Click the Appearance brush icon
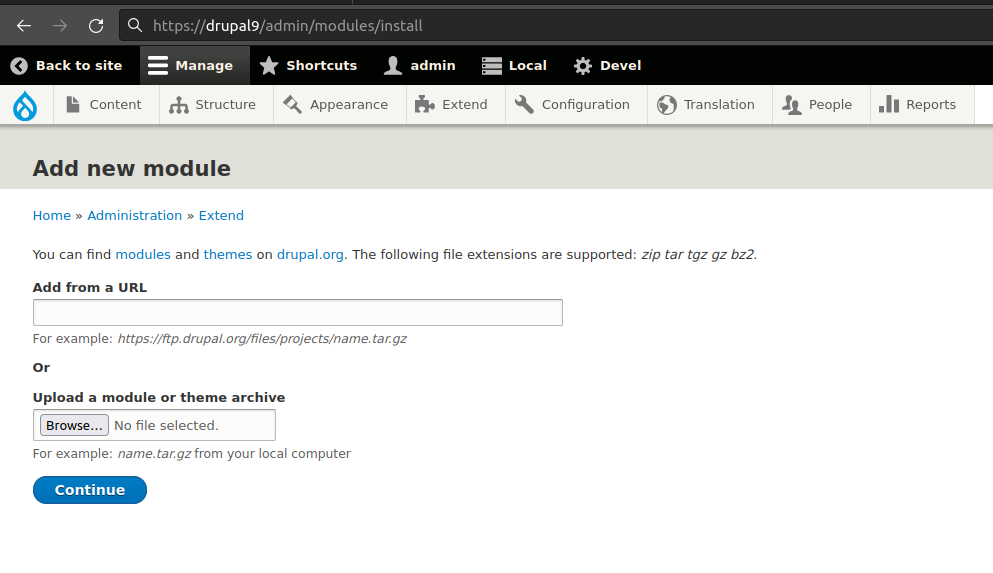 coord(293,104)
